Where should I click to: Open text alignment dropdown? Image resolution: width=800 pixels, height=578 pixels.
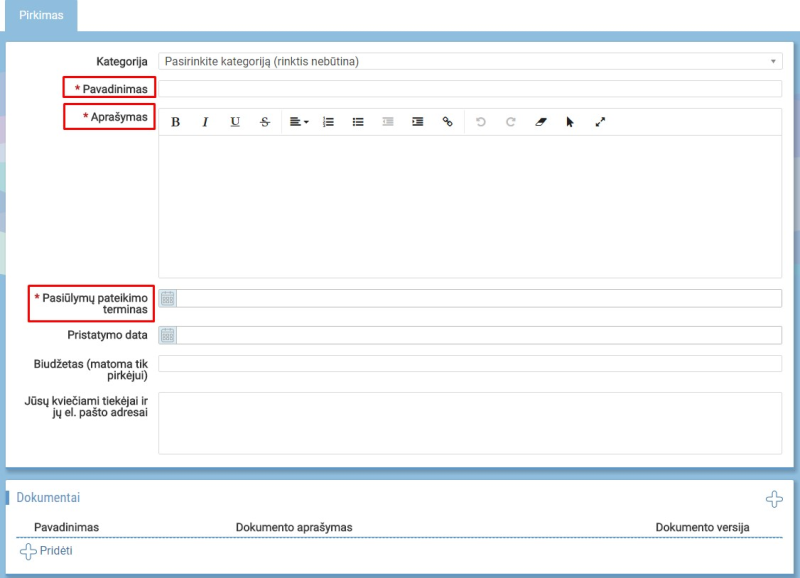298,122
